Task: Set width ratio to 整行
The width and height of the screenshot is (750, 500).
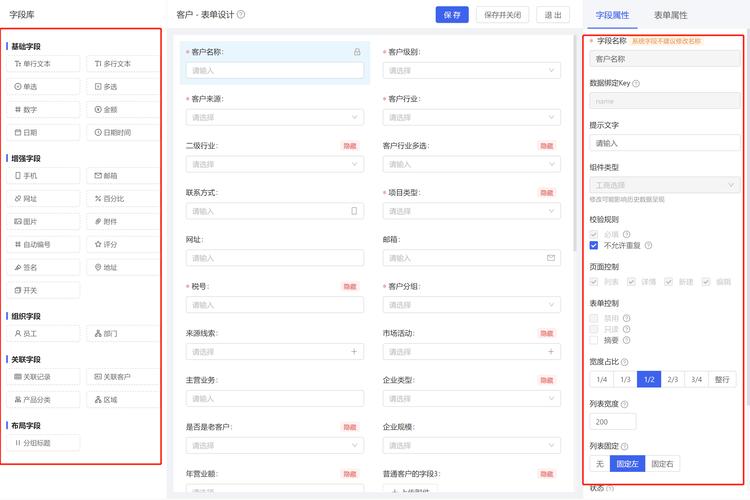Action: (x=722, y=379)
